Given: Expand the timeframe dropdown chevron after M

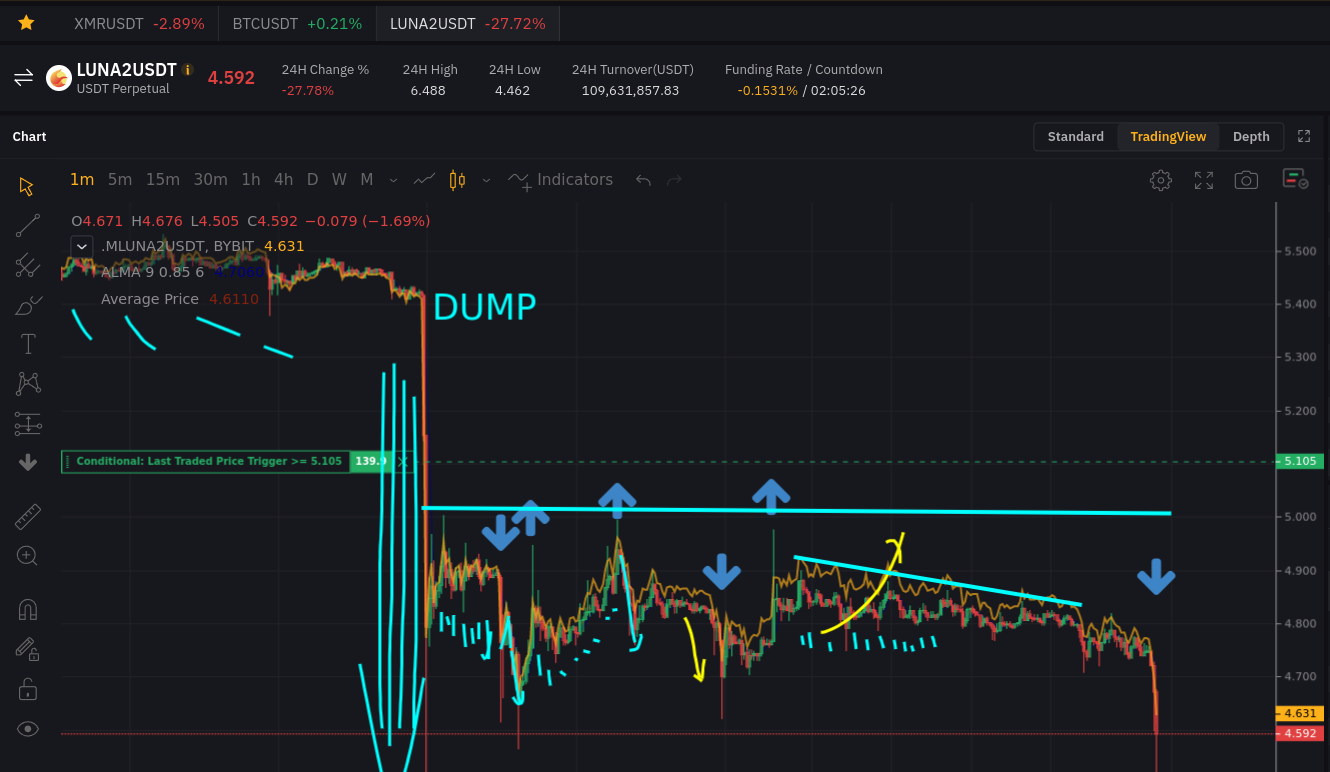Looking at the screenshot, I should pyautogui.click(x=393, y=180).
